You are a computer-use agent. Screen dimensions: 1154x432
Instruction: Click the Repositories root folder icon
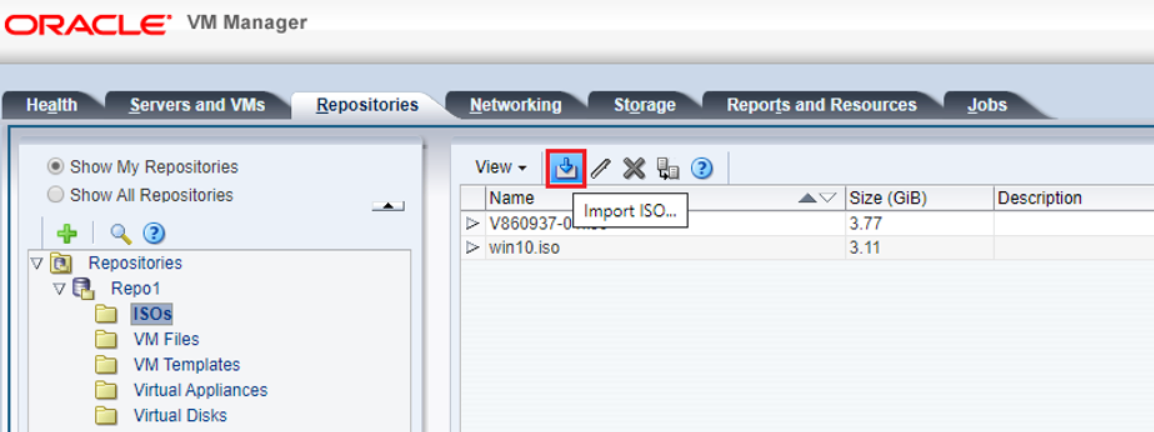[63, 263]
